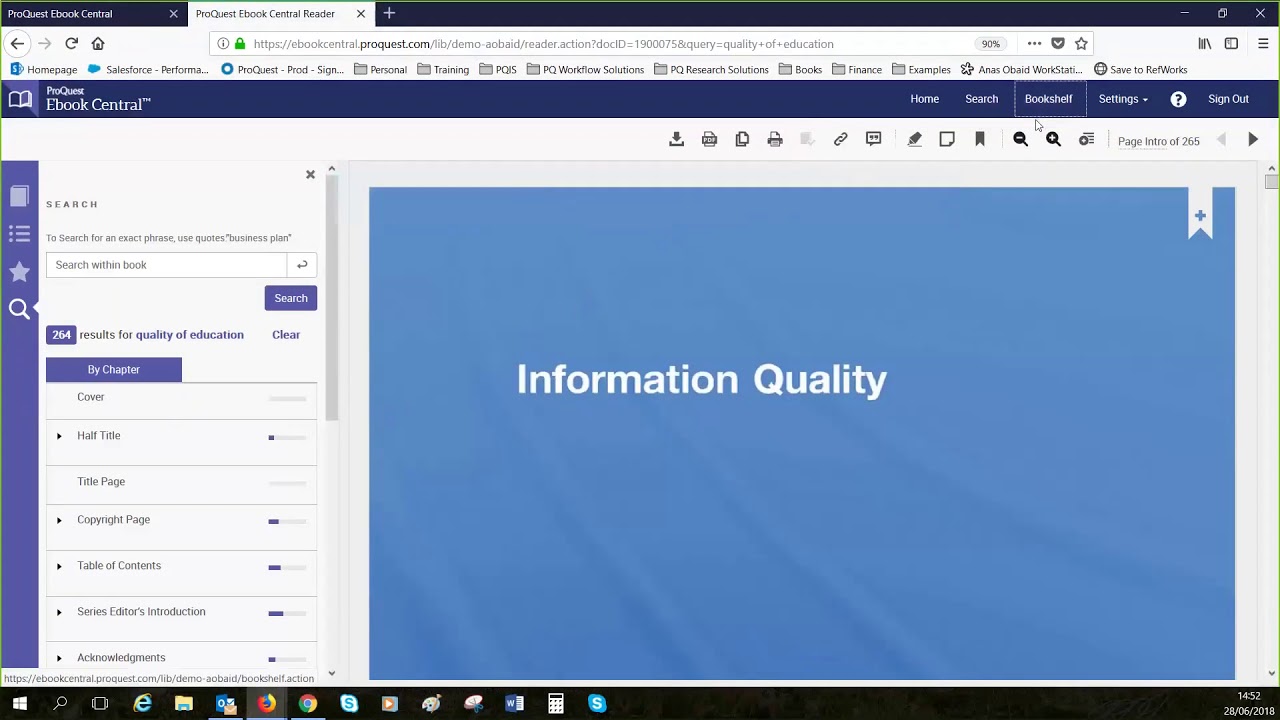Viewport: 1280px width, 720px height.
Task: Open Firefox hamburger menu
Action: click(x=1263, y=44)
